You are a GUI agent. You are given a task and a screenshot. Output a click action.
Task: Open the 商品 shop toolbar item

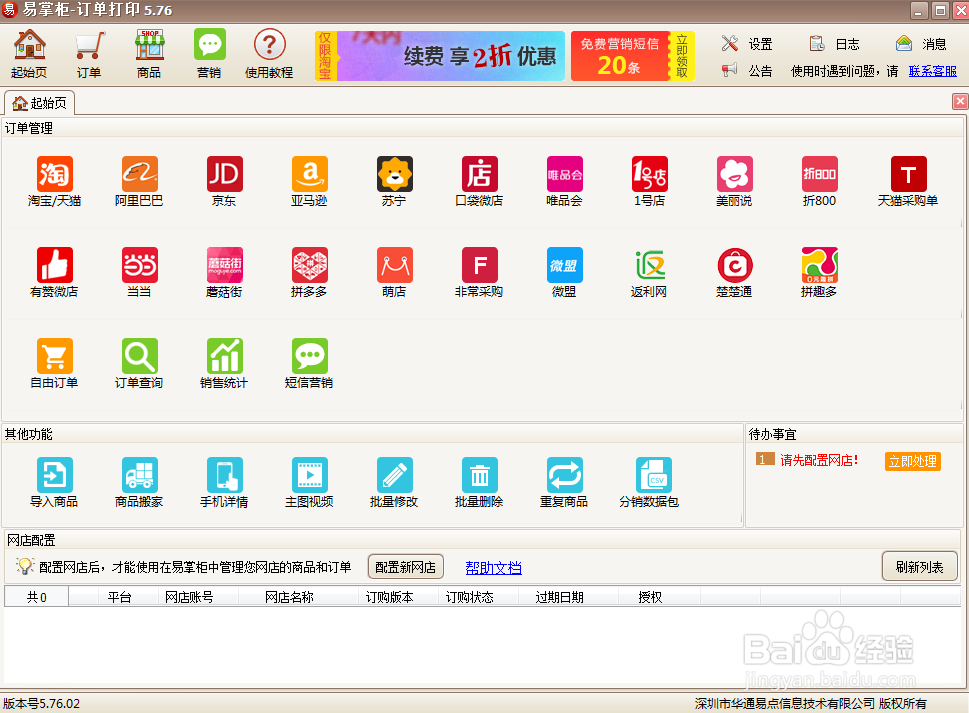[149, 54]
